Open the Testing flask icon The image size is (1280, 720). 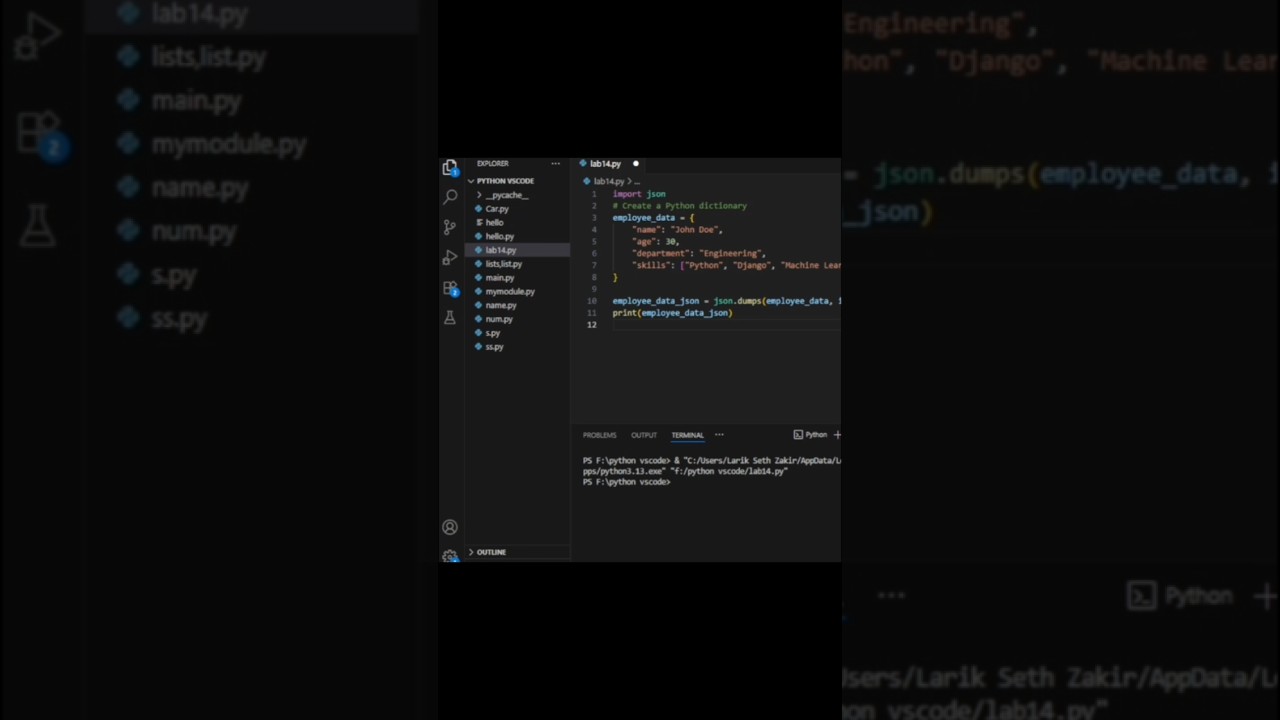[450, 317]
